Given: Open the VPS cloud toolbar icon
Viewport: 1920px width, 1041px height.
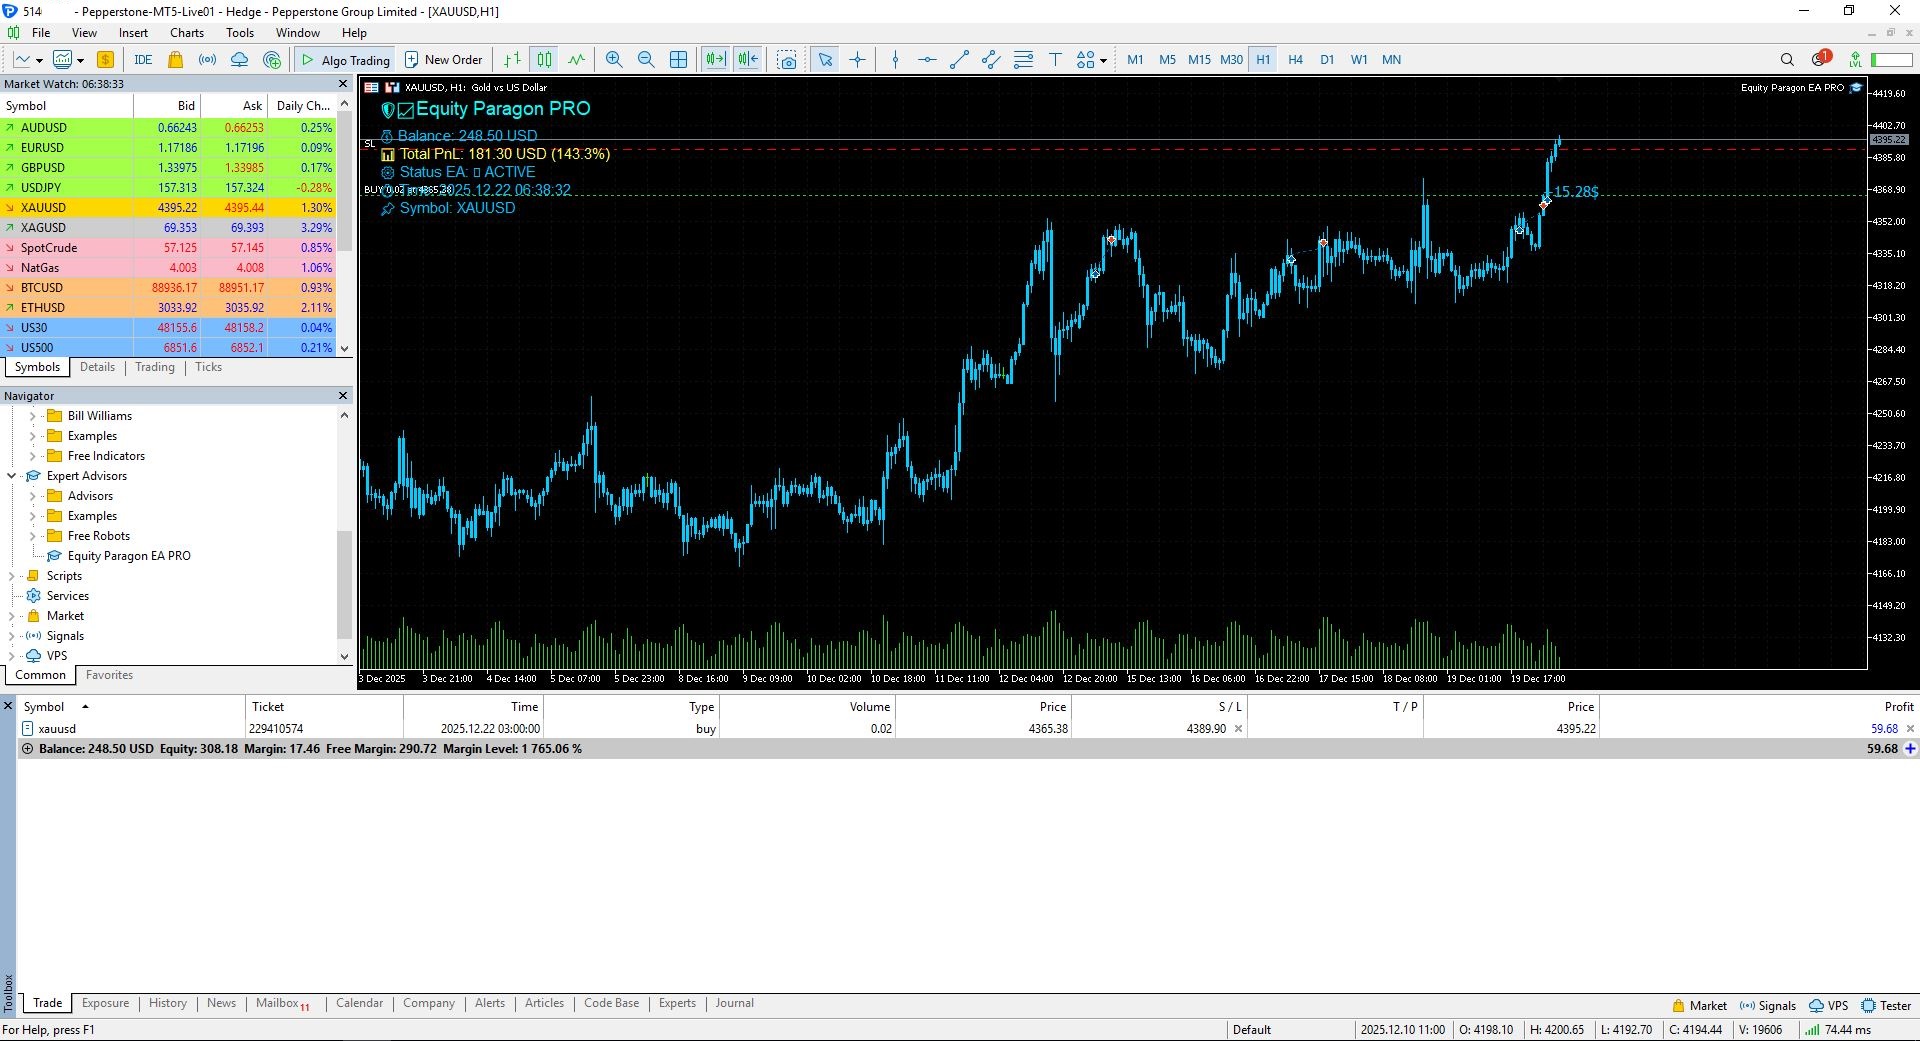Looking at the screenshot, I should pyautogui.click(x=239, y=60).
